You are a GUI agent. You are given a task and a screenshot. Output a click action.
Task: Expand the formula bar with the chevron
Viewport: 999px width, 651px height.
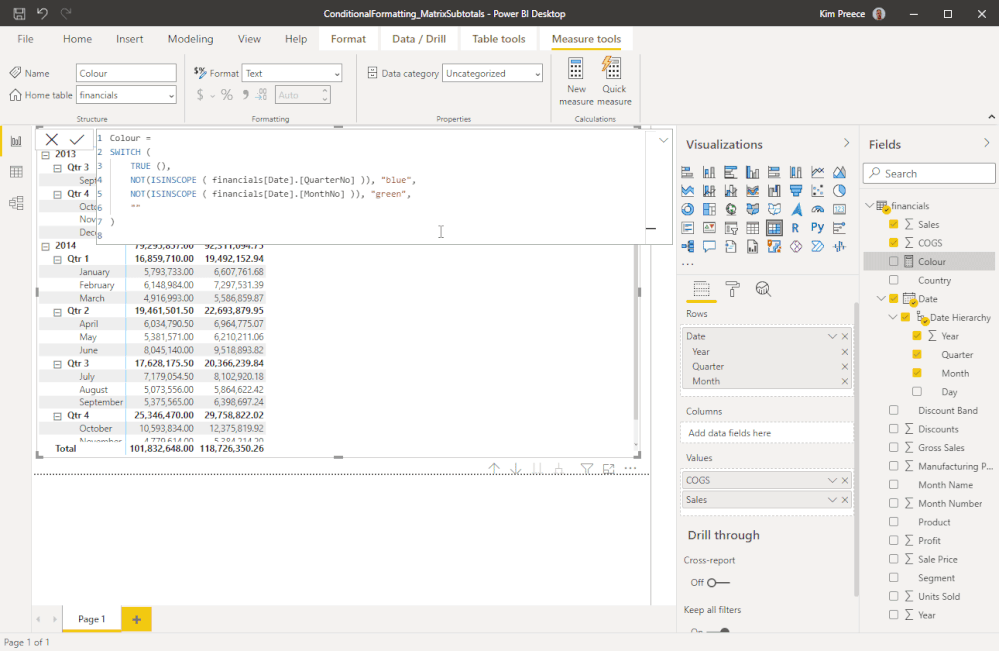(x=663, y=140)
